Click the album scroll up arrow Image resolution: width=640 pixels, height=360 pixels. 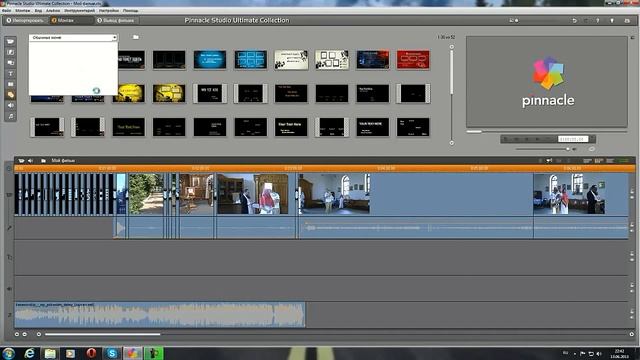(x=451, y=47)
